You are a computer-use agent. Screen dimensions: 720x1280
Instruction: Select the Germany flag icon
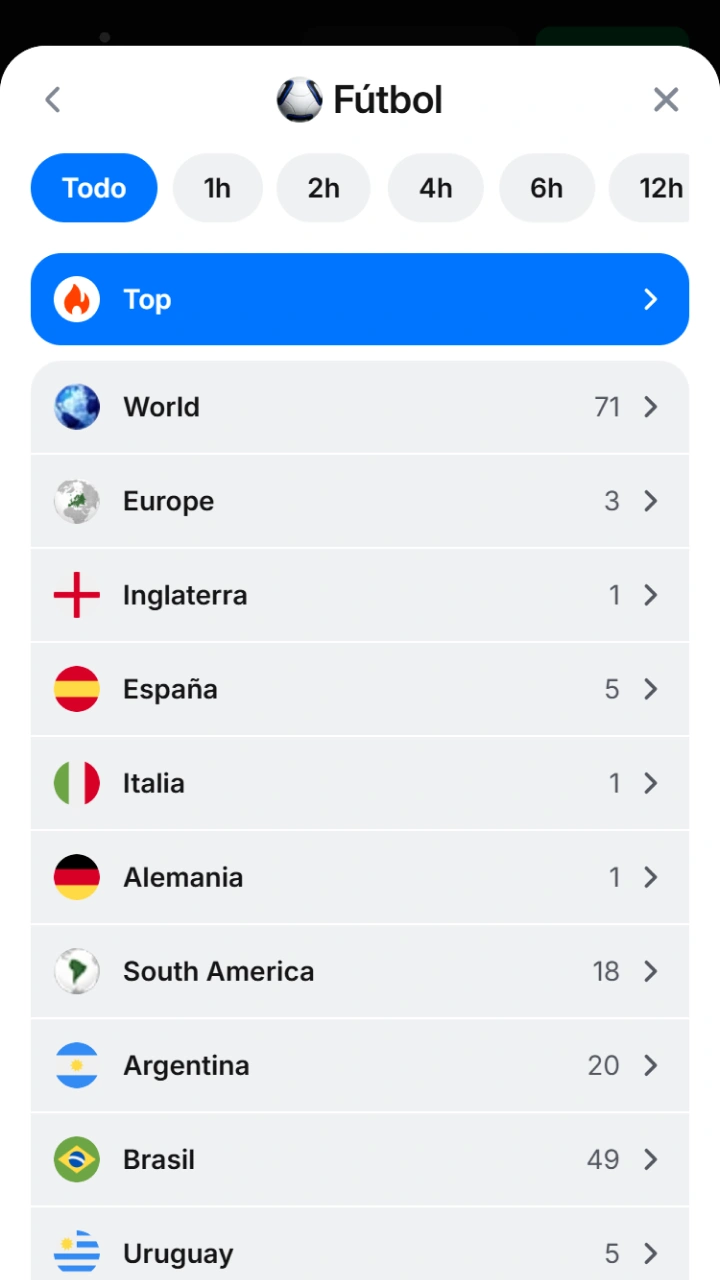click(x=77, y=877)
